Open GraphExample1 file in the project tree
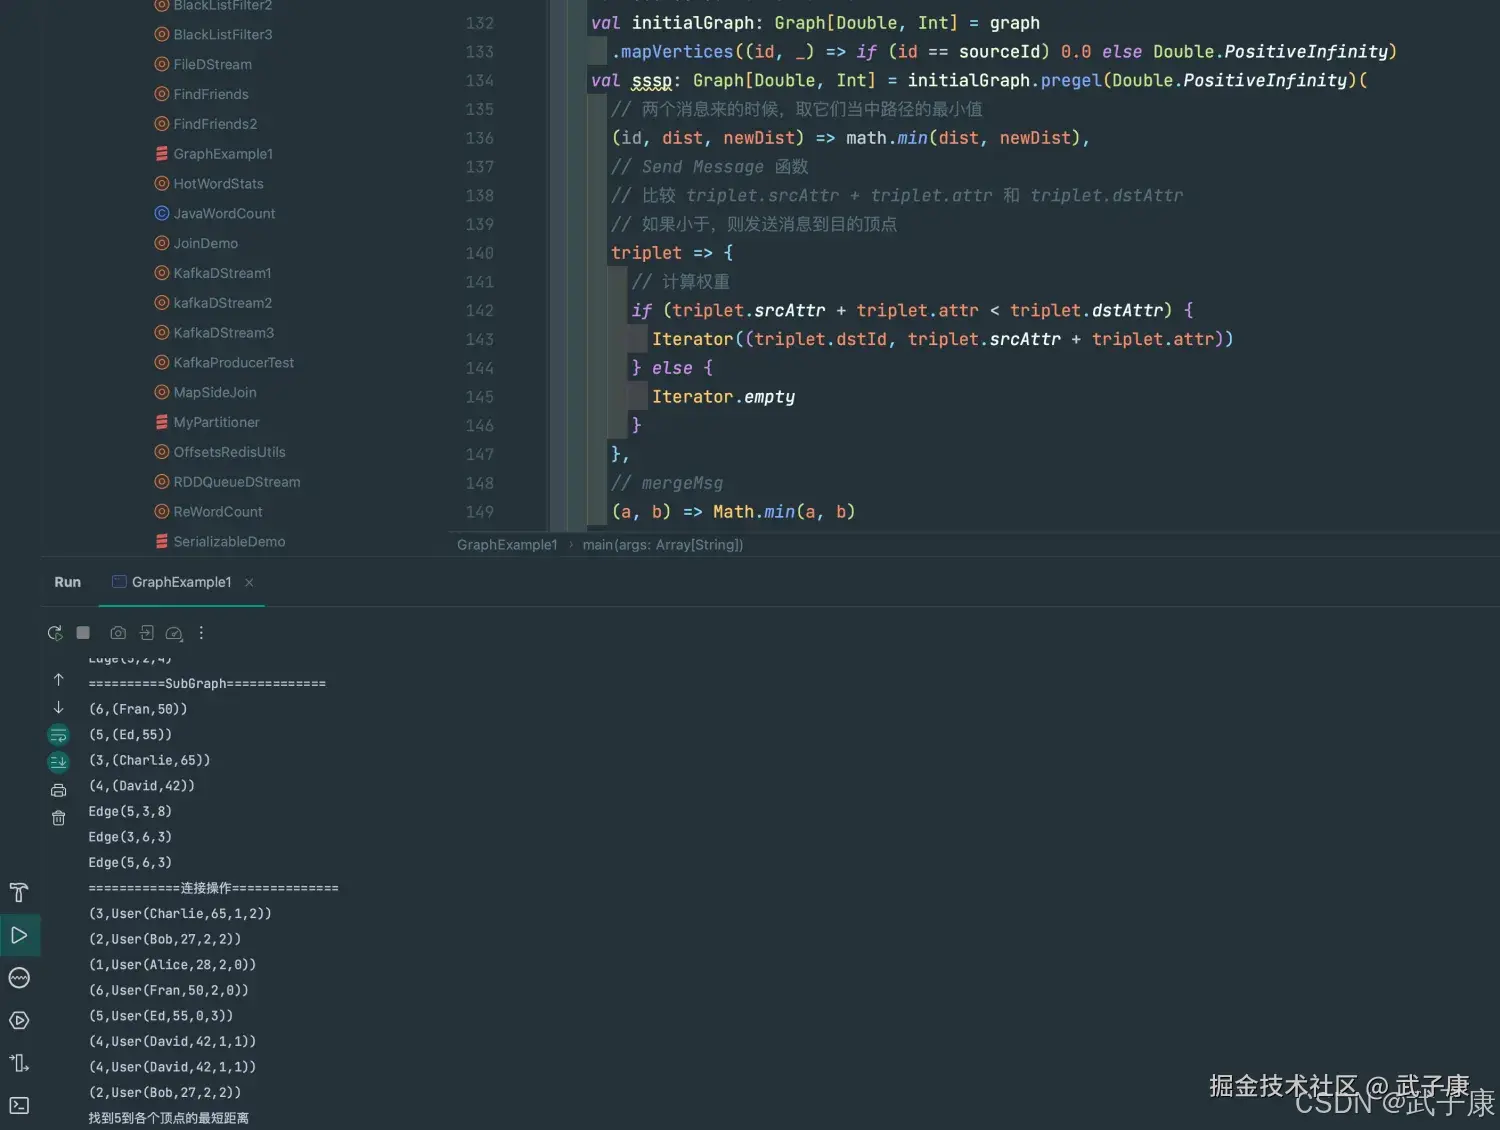Screen dimensions: 1500x1130 223,154
